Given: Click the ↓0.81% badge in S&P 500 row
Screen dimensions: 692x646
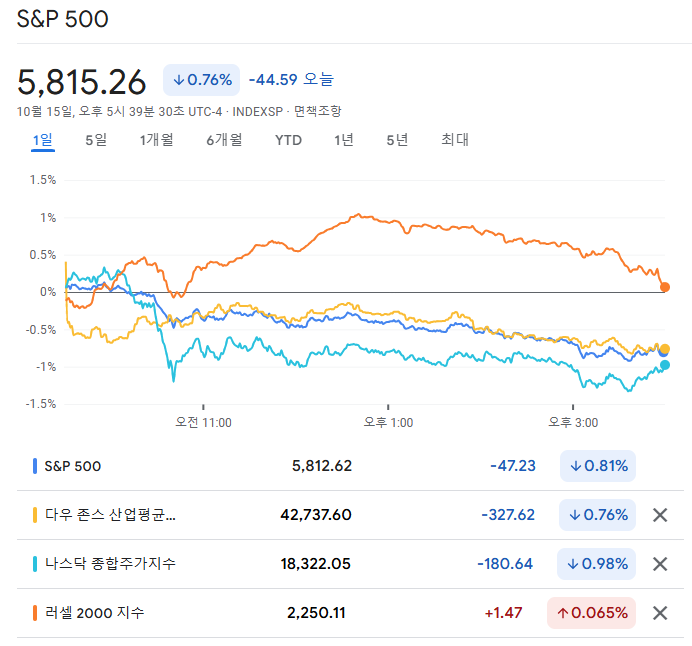Looking at the screenshot, I should pyautogui.click(x=598, y=466).
